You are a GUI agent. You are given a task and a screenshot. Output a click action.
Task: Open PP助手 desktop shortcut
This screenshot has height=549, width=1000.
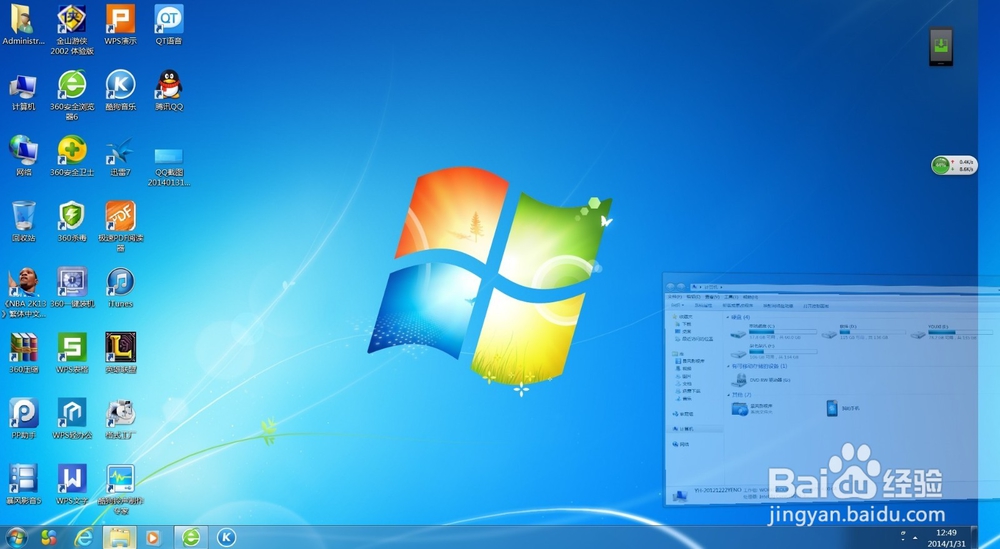[24, 418]
